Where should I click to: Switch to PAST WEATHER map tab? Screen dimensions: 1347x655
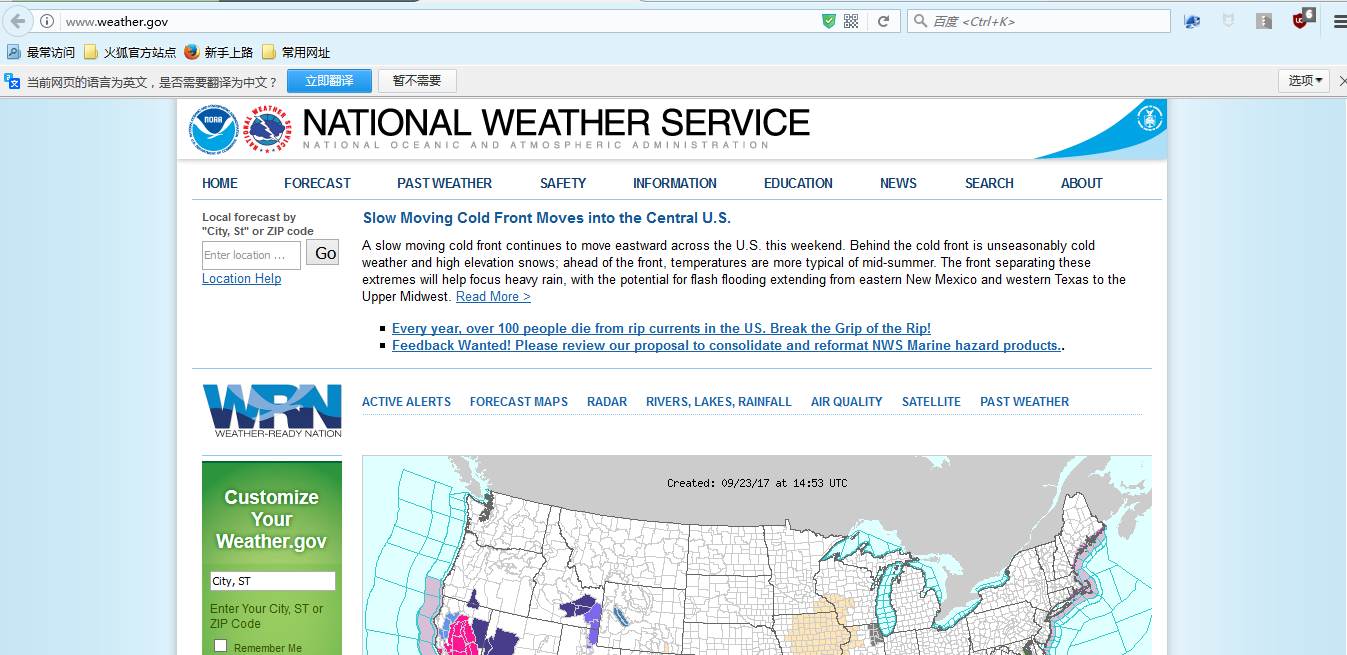click(1025, 402)
